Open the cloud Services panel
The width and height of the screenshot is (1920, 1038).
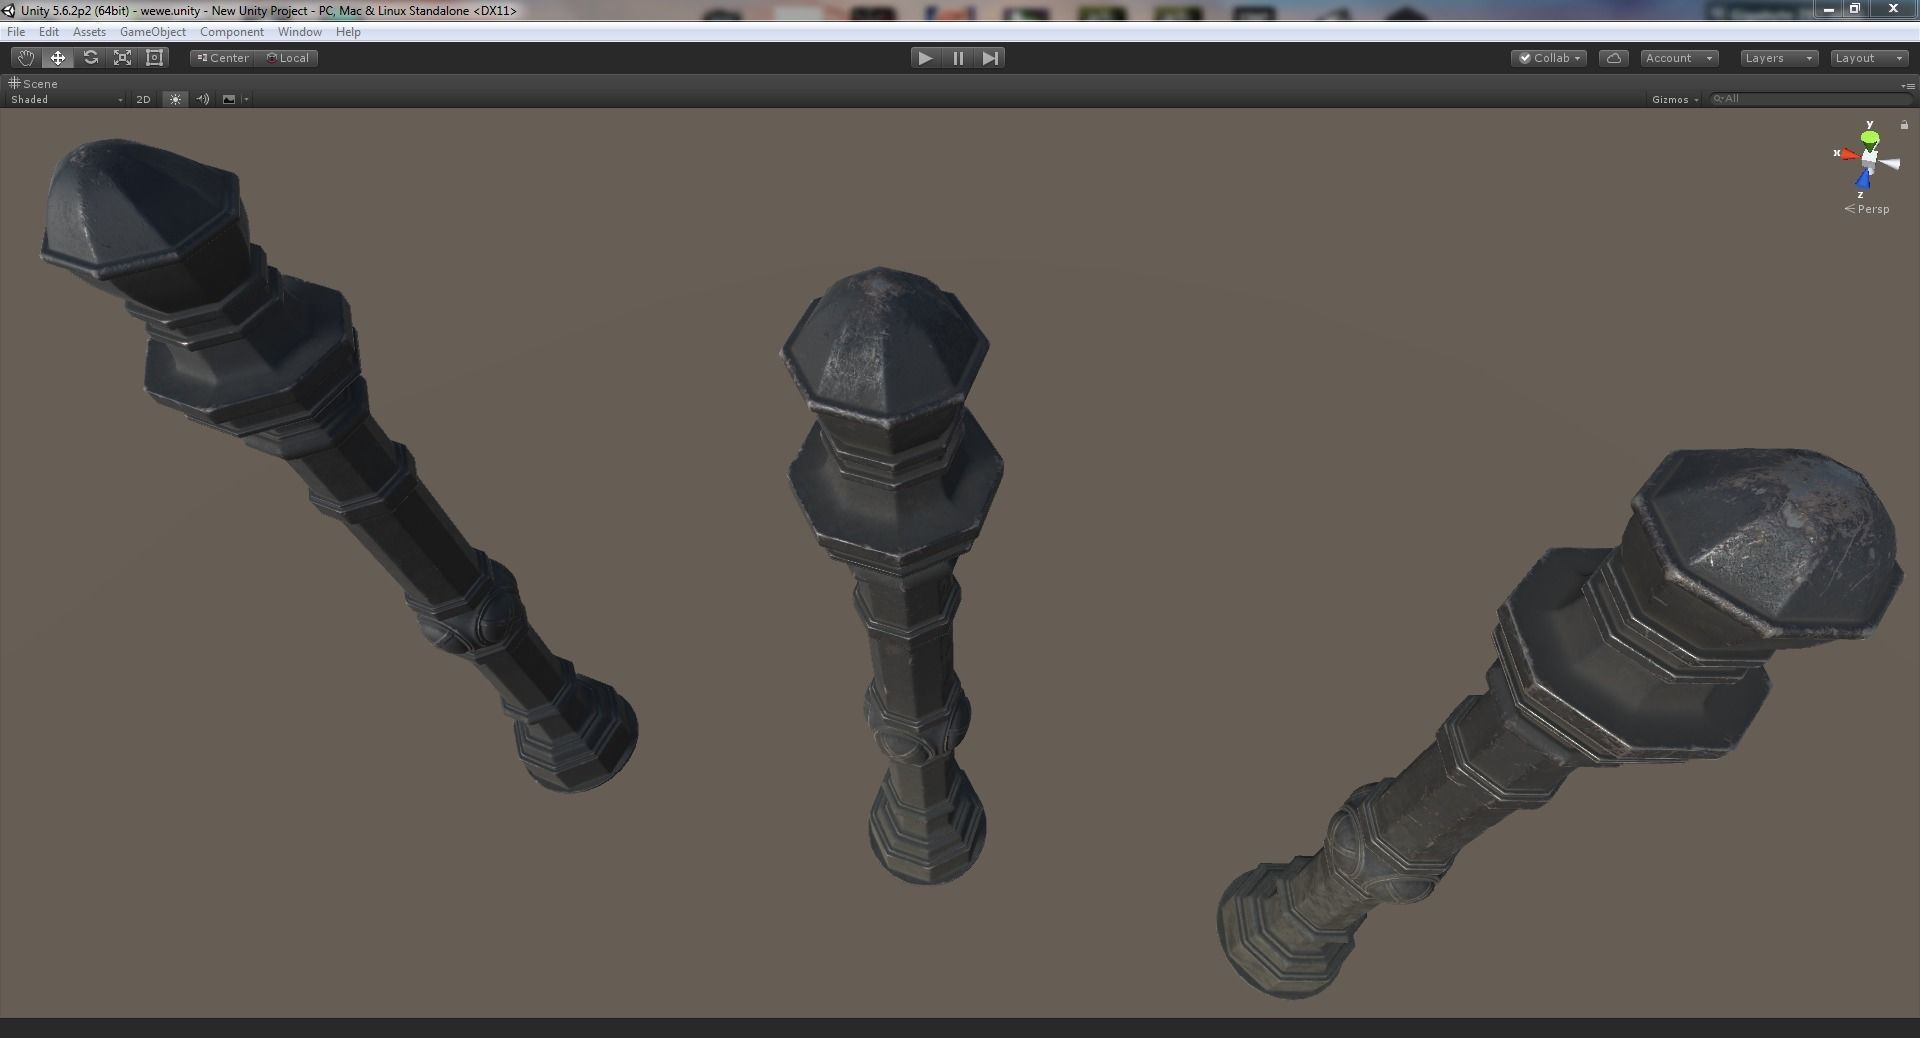point(1614,58)
